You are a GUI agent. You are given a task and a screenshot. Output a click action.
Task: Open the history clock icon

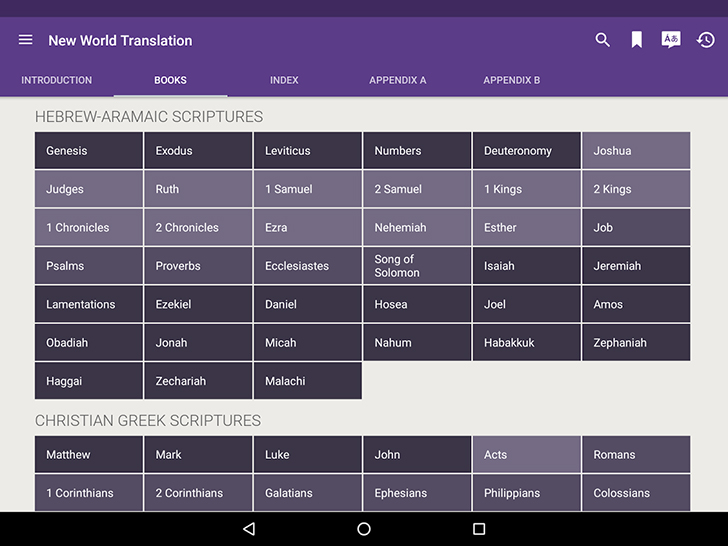(x=705, y=40)
